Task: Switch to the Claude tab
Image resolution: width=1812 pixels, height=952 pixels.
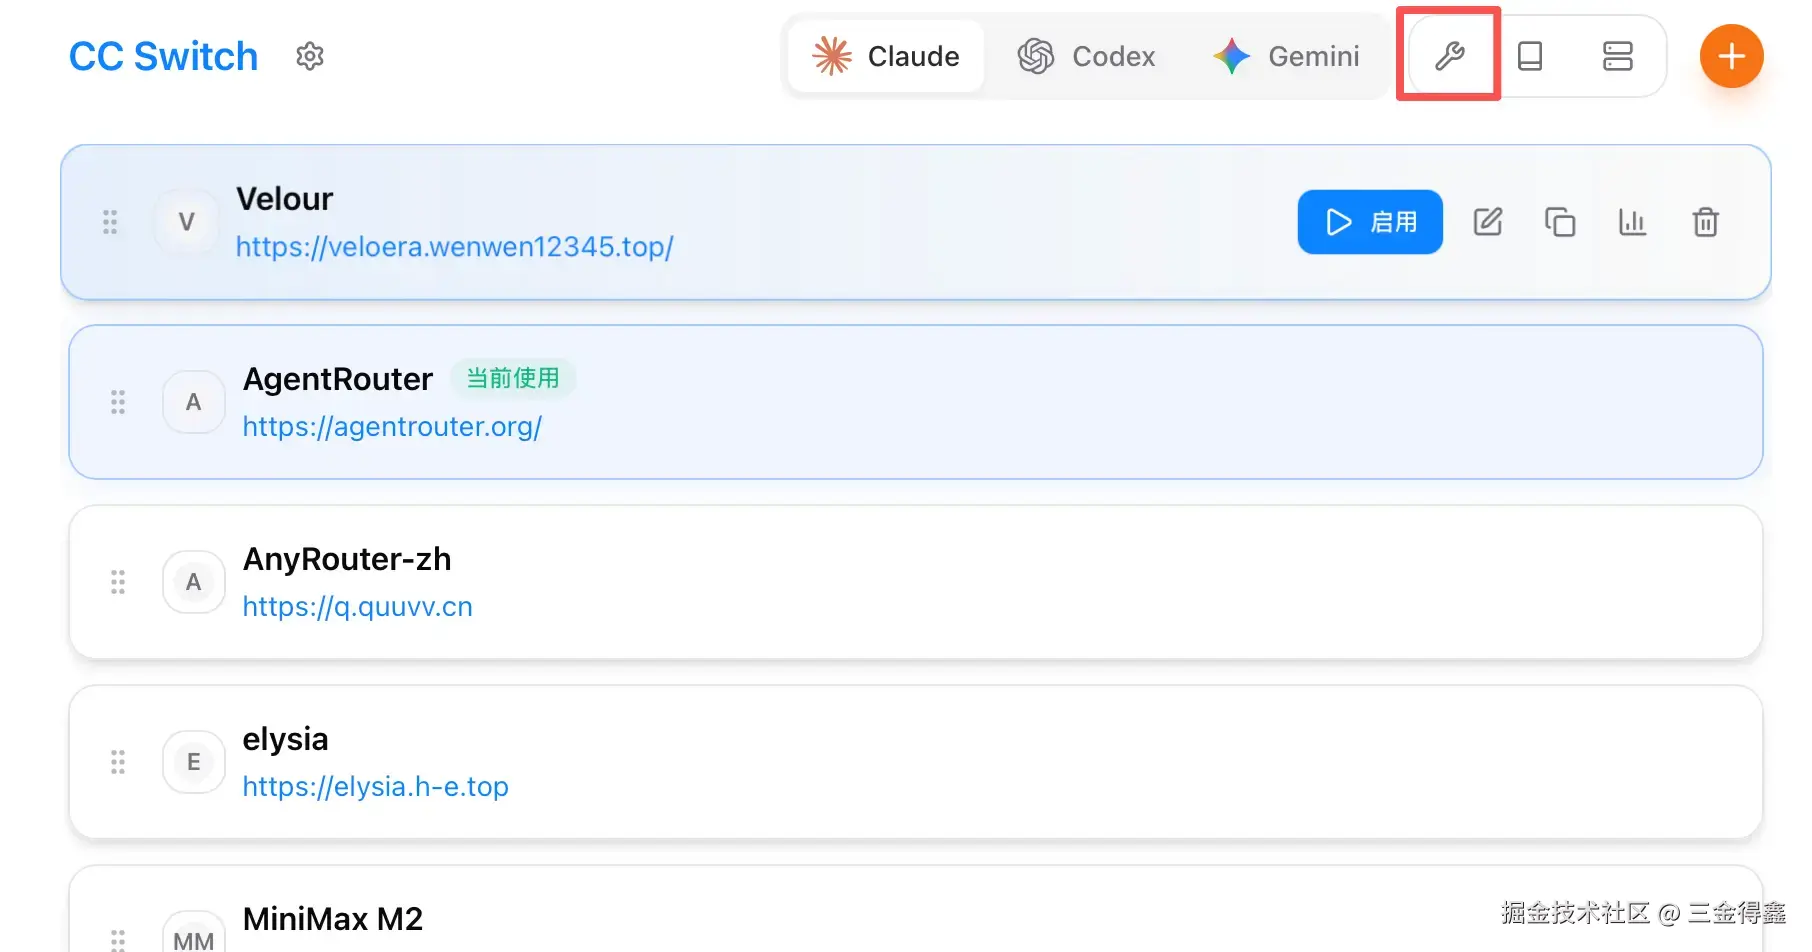Action: coord(886,56)
